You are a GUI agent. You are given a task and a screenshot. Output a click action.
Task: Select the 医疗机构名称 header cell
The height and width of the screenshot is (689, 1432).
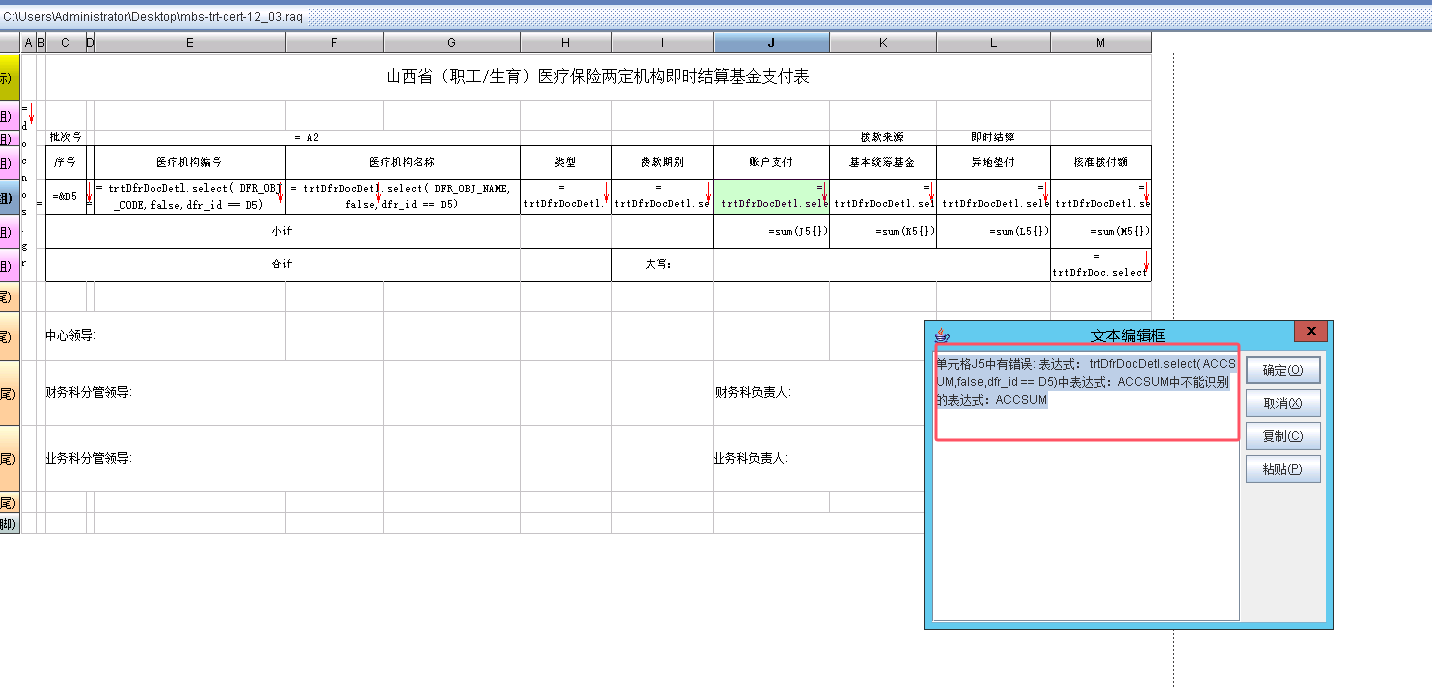403,162
